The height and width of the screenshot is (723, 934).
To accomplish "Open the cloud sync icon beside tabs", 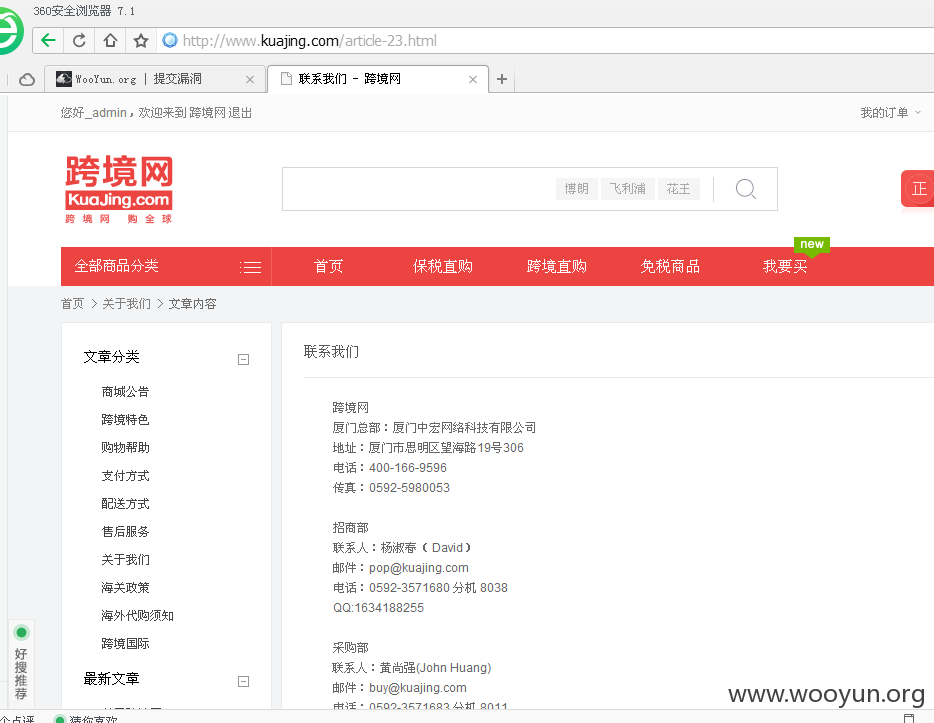I will [27, 79].
